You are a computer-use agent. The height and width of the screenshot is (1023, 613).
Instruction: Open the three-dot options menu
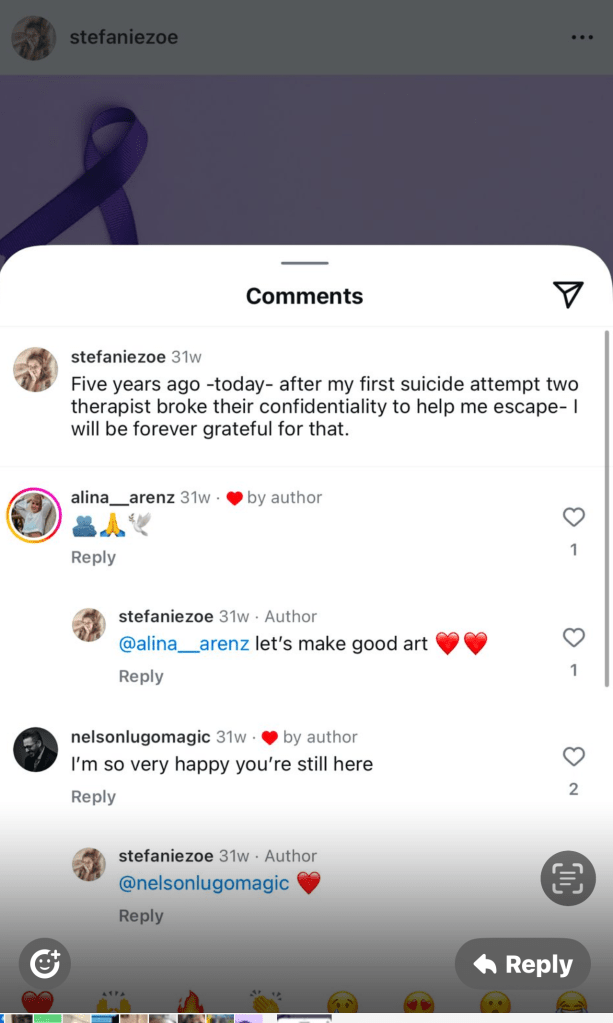click(x=582, y=37)
